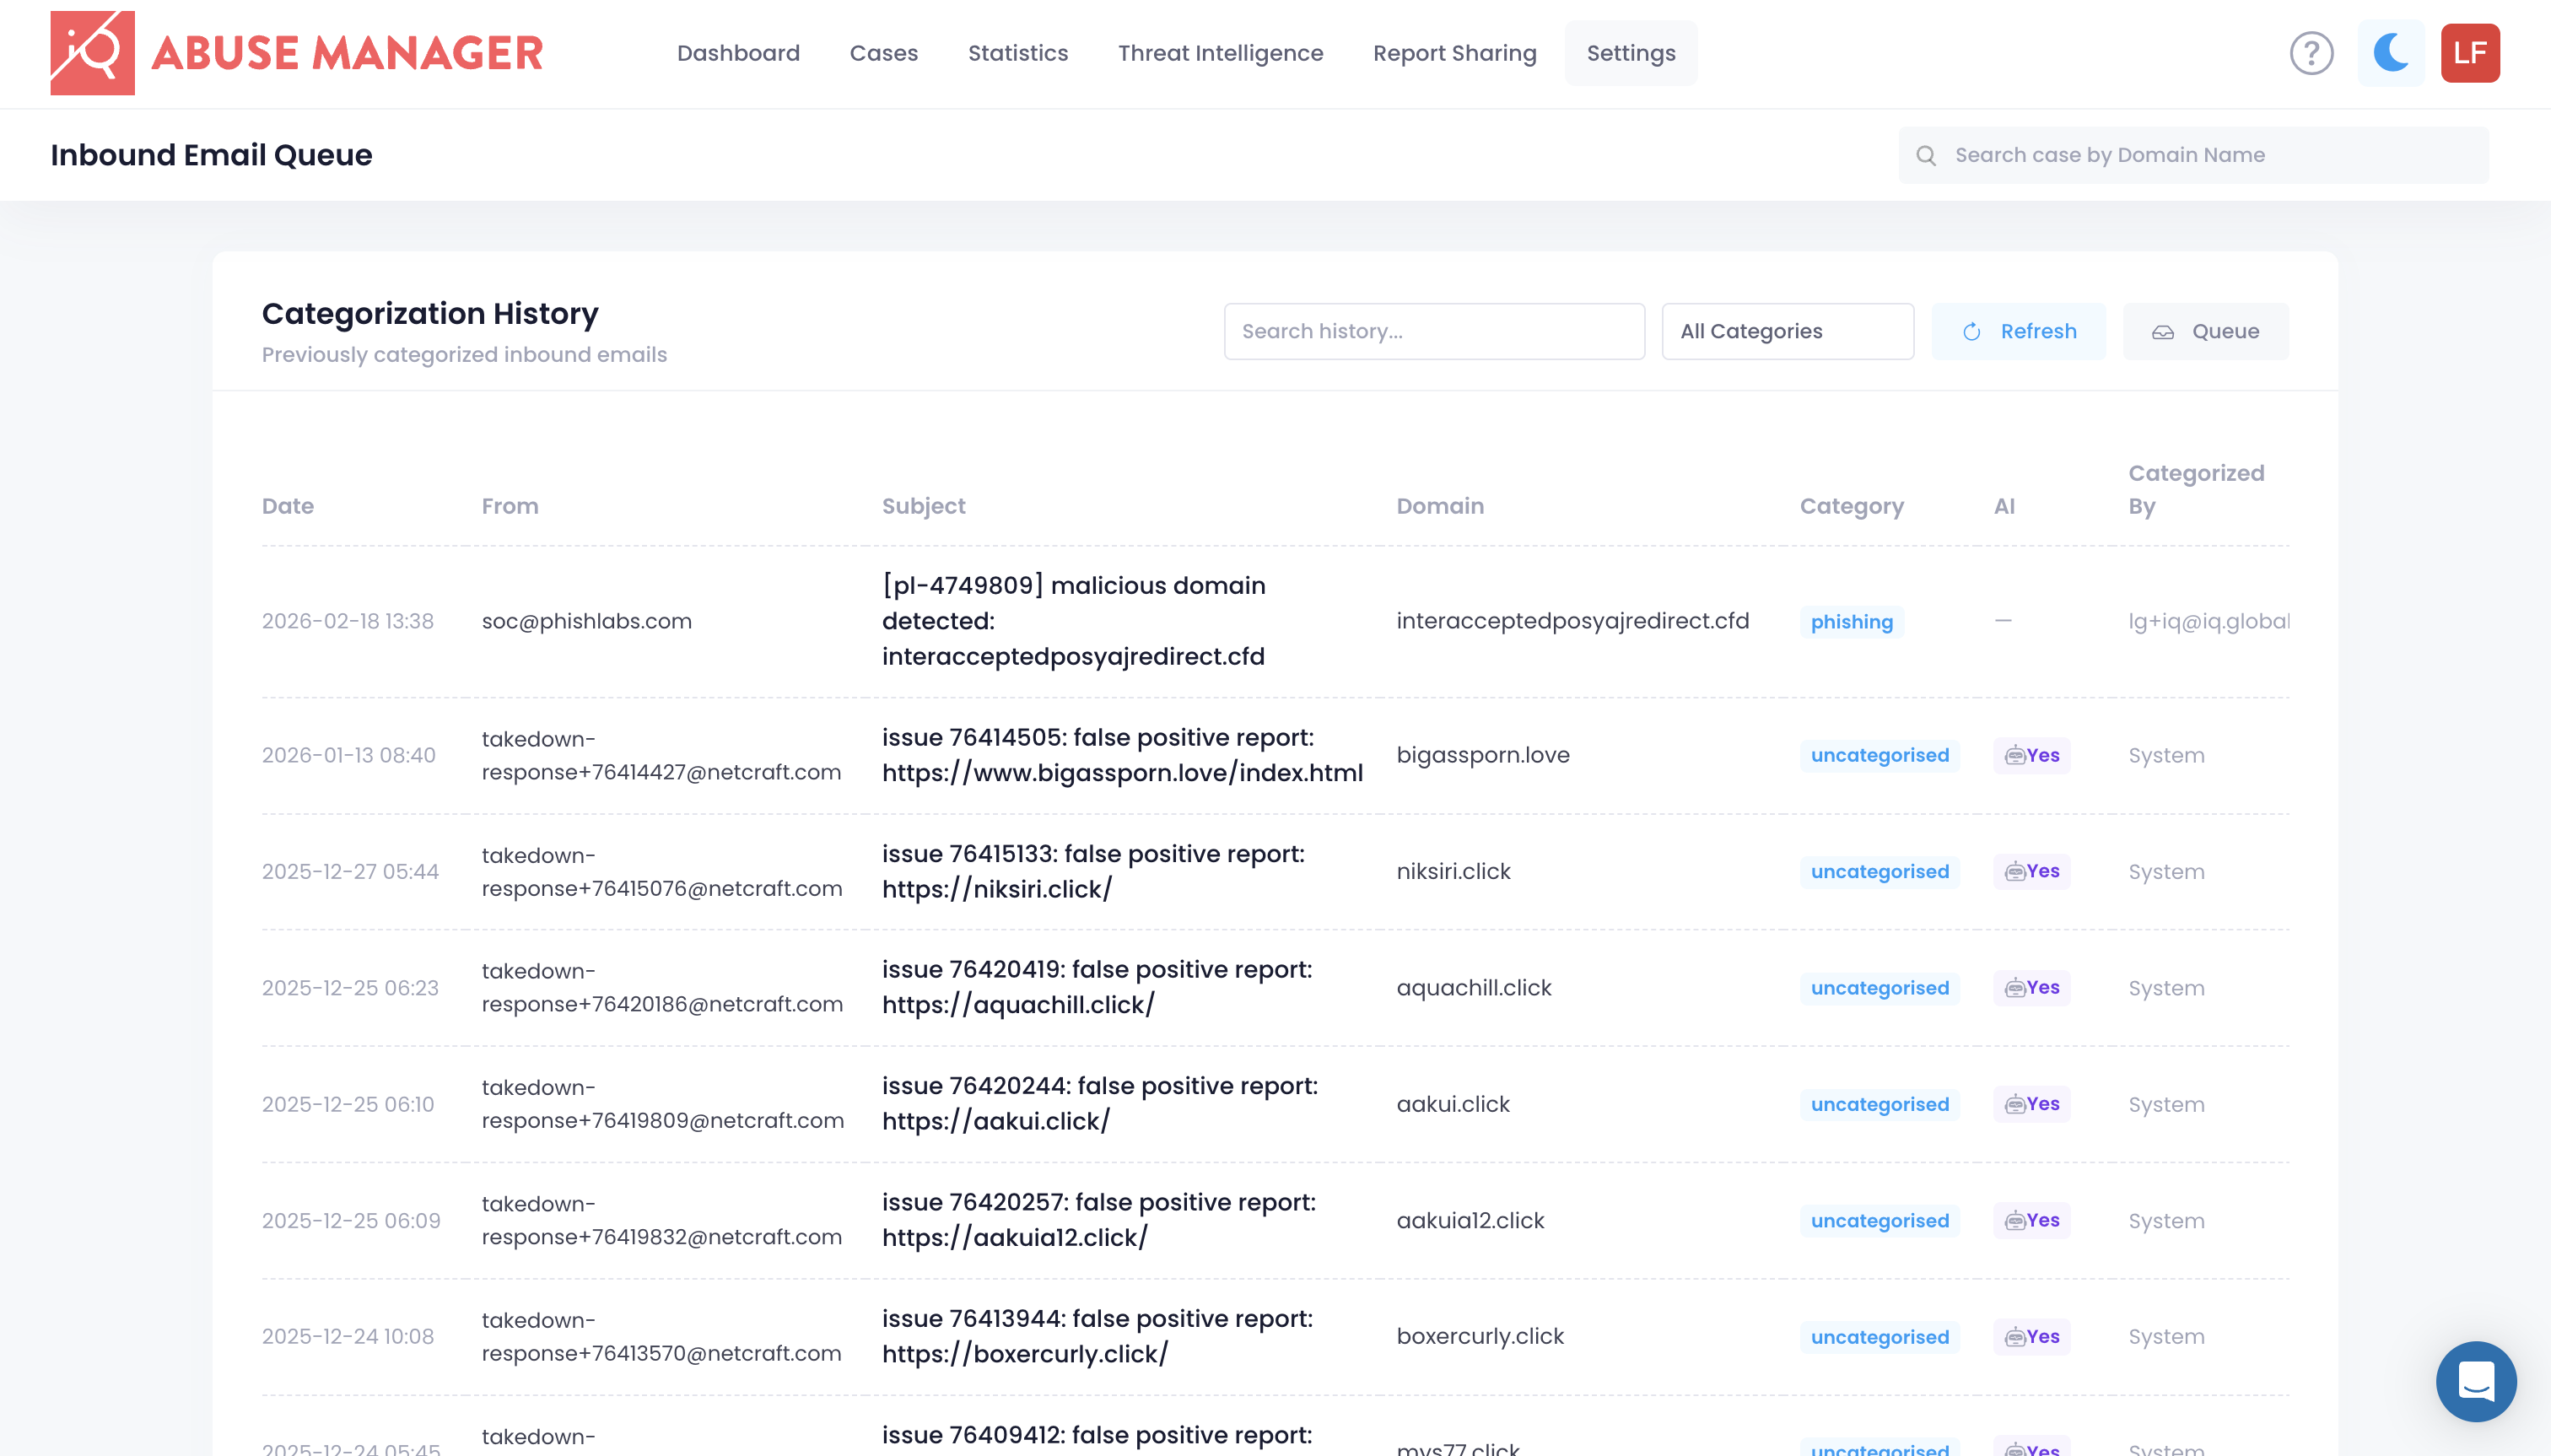Focus the Search case by Domain Name field

click(2193, 155)
